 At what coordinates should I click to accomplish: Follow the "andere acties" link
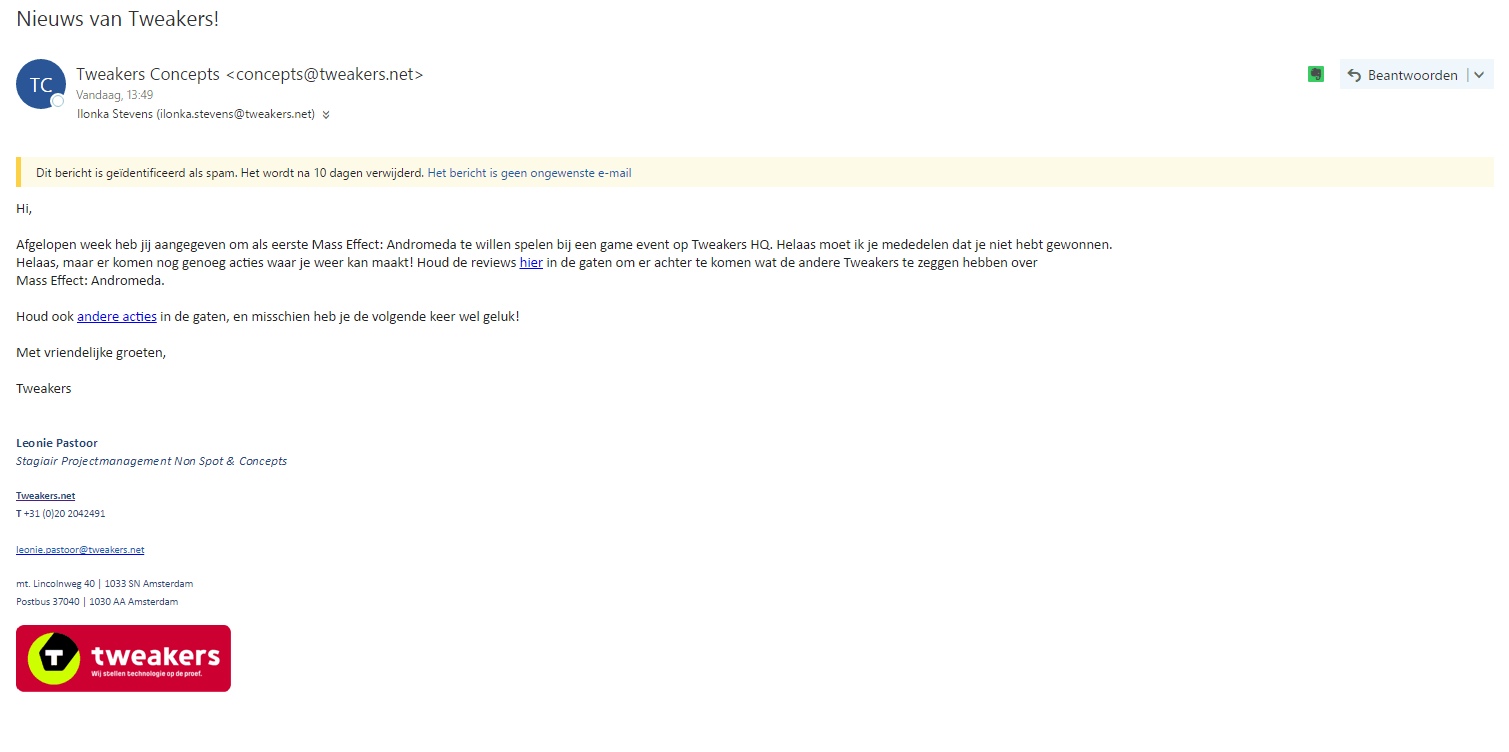[x=117, y=317]
